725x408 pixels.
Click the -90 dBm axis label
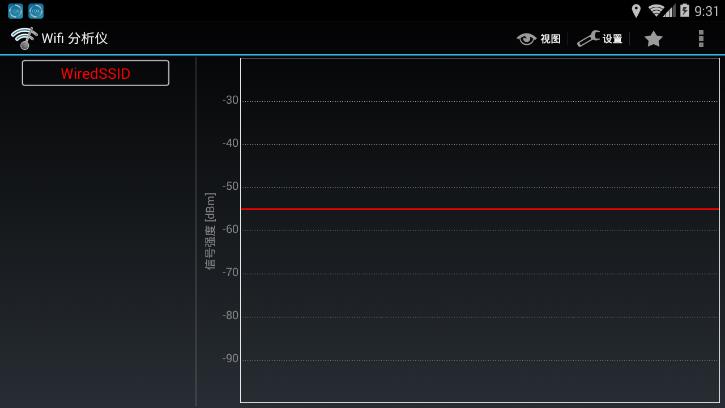pyautogui.click(x=230, y=358)
